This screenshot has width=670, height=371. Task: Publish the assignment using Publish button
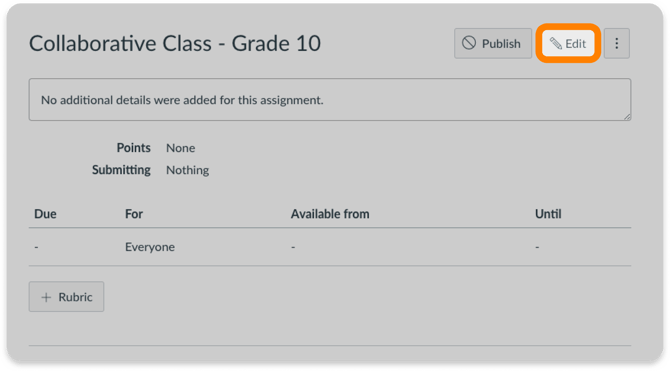click(x=493, y=43)
